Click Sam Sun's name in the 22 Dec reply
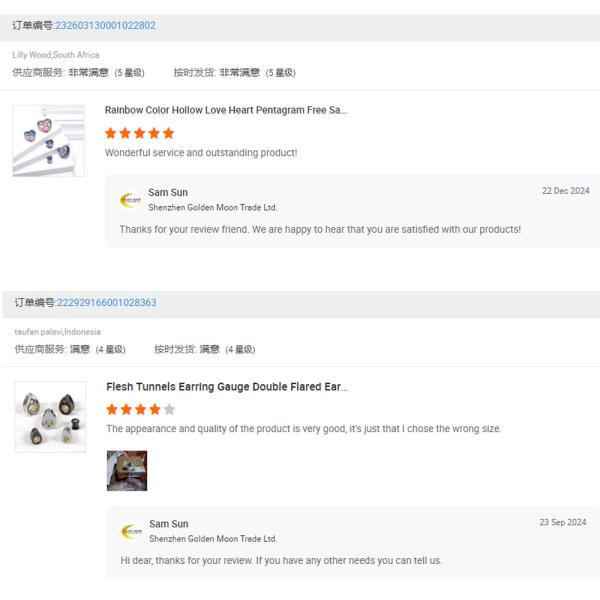Screen dimensions: 600x600 168,192
